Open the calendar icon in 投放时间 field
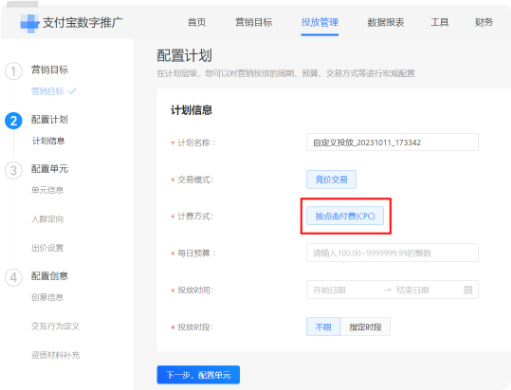This screenshot has width=511, height=390. click(468, 290)
